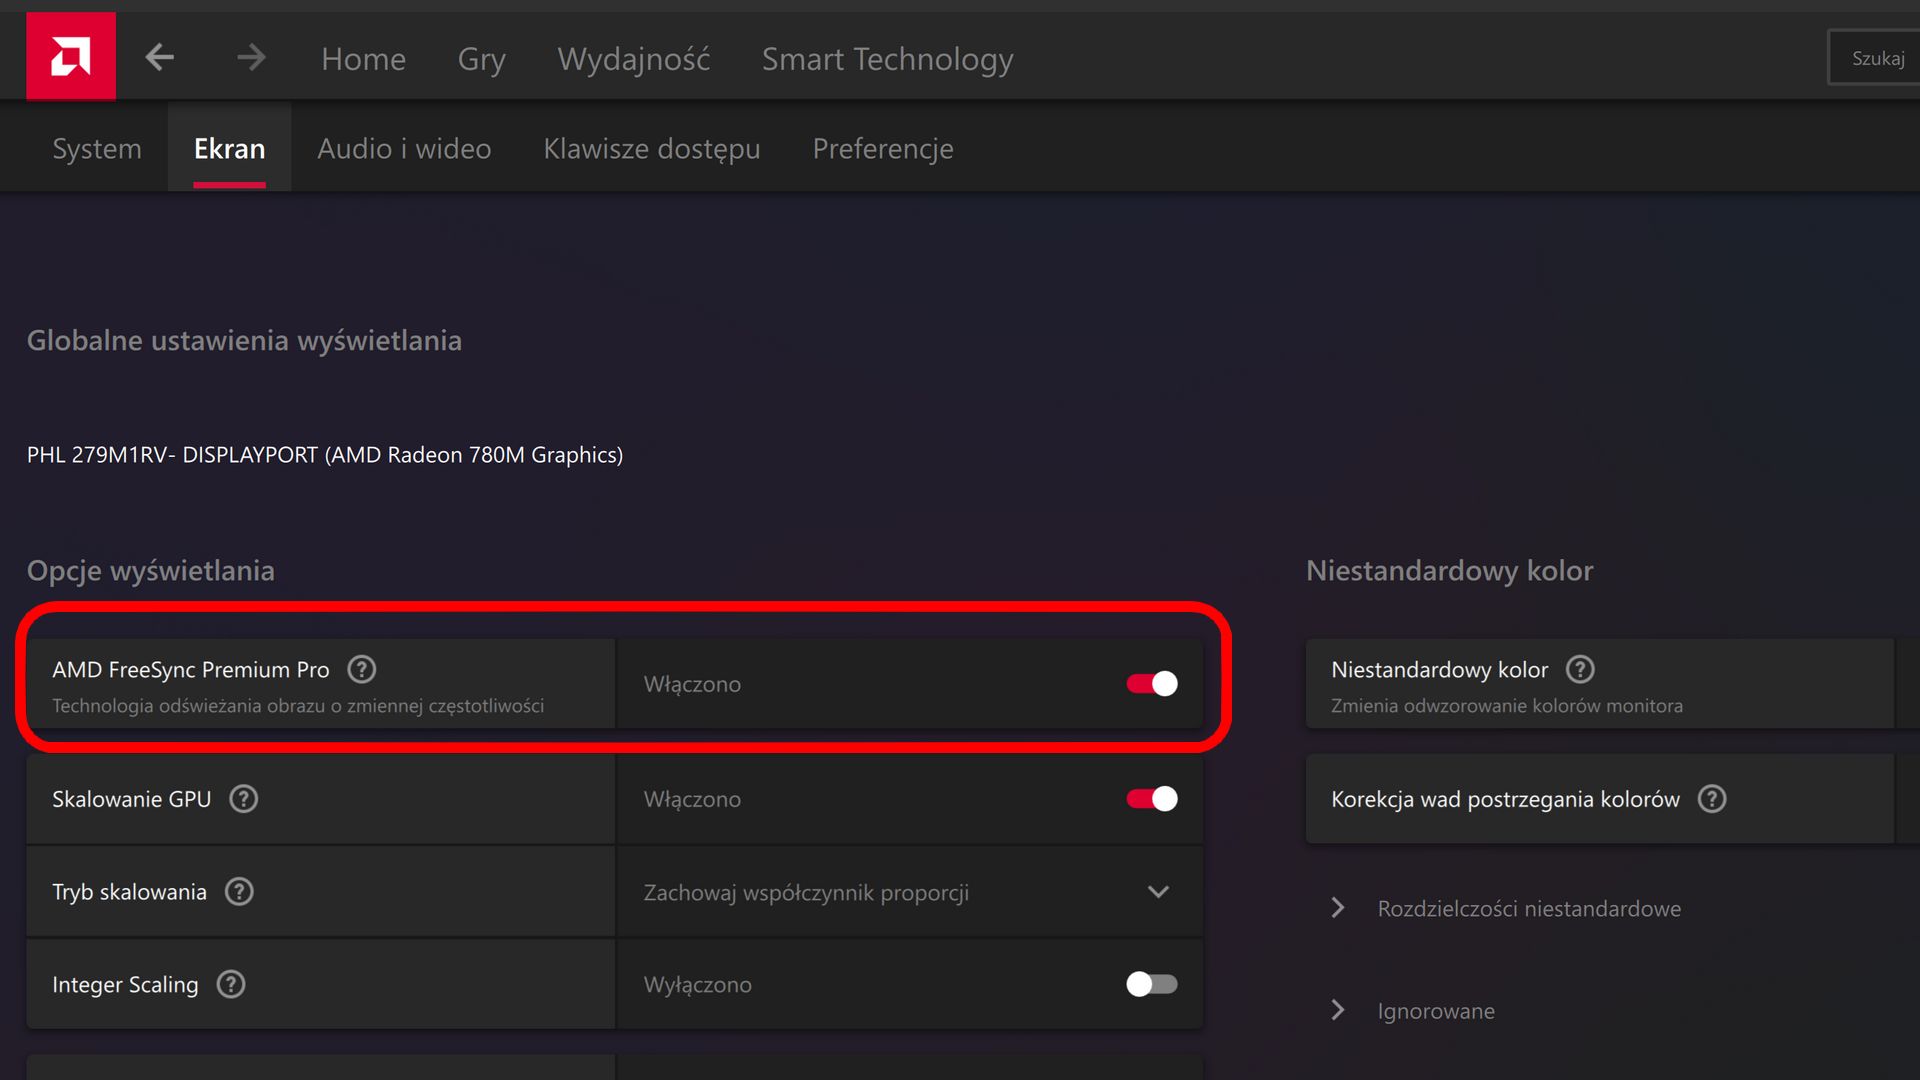Click the Technologia odświeżania obrazu description text

298,706
